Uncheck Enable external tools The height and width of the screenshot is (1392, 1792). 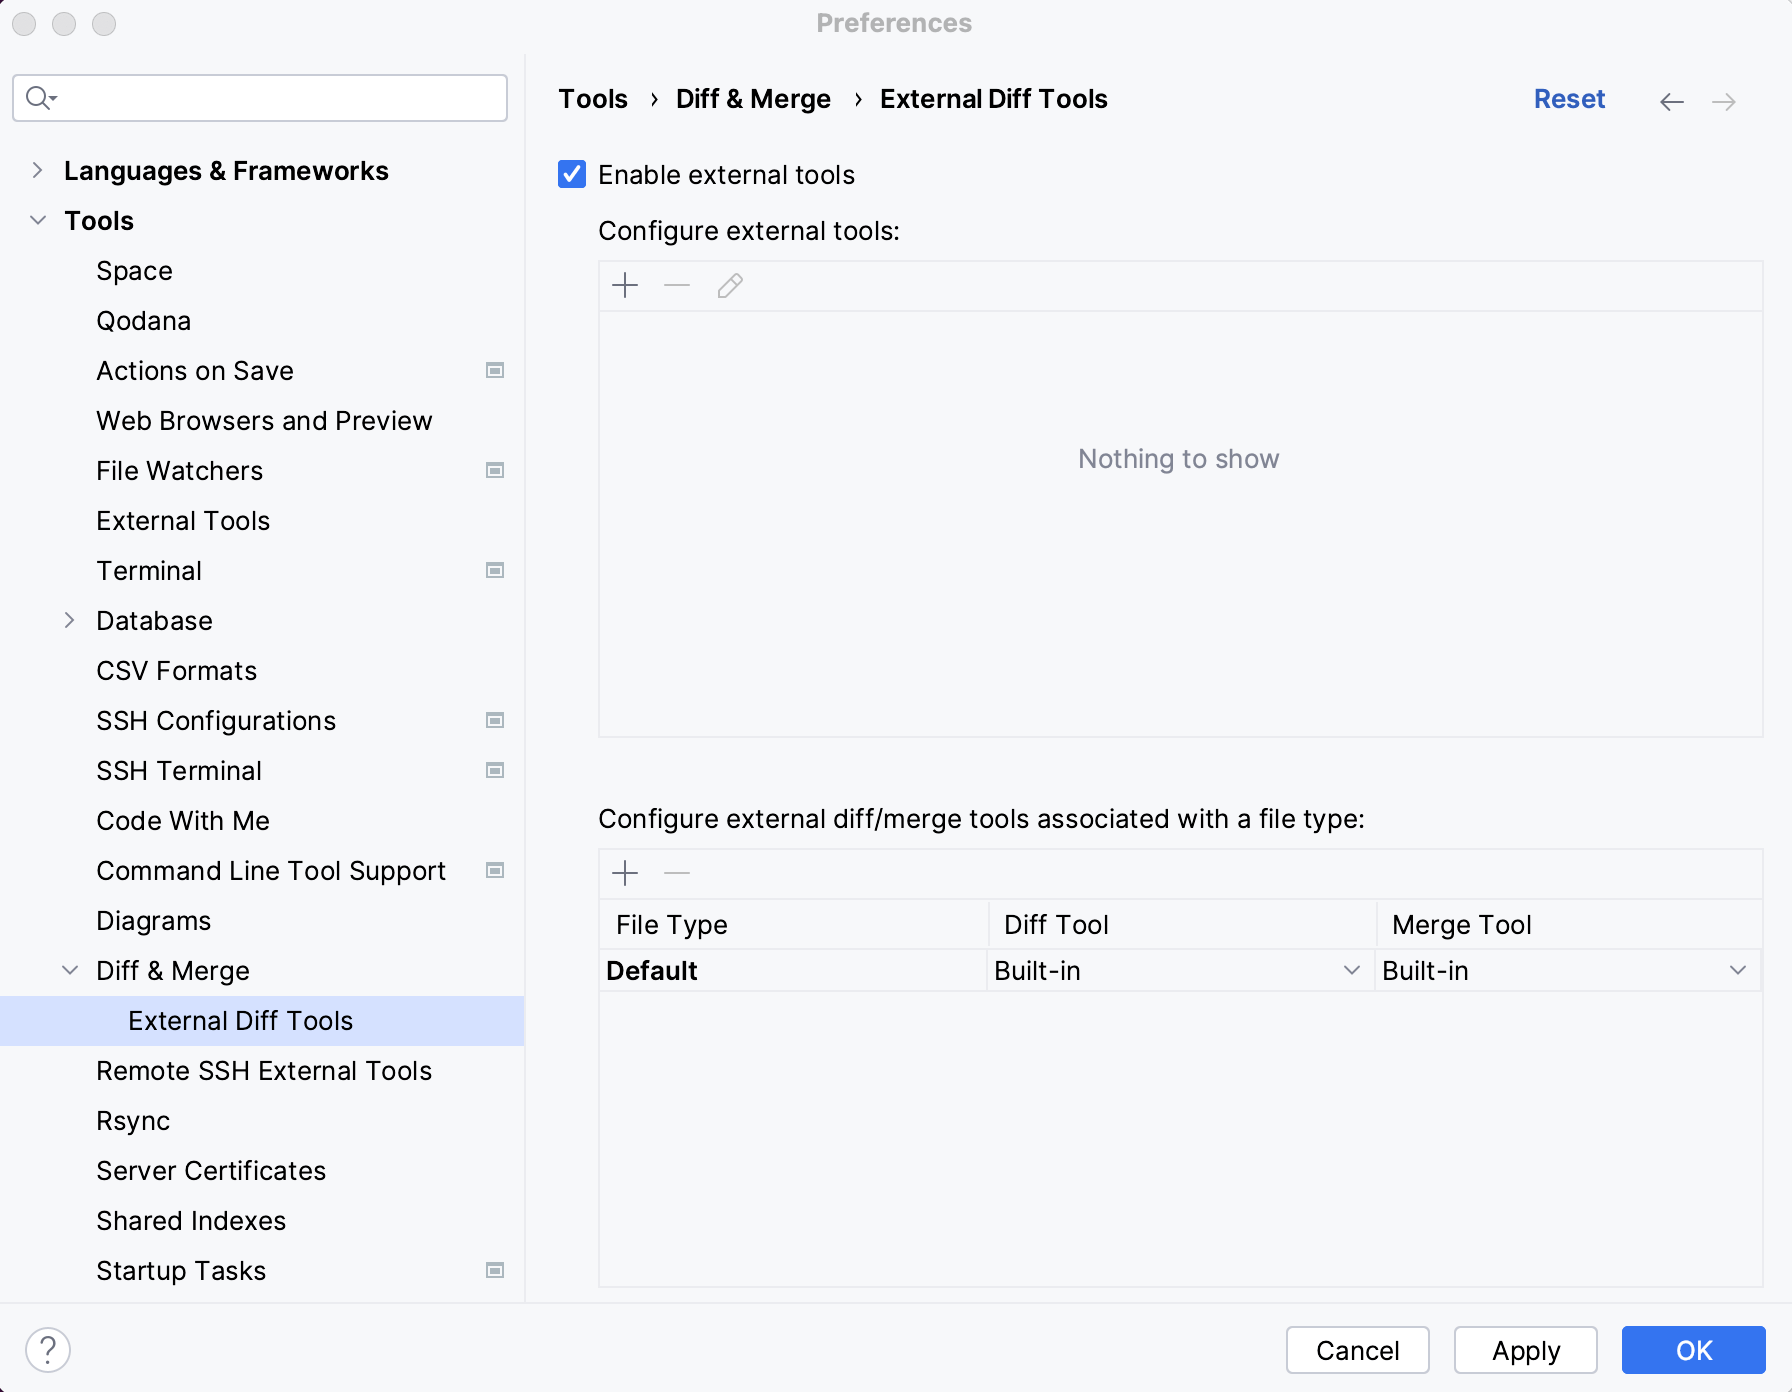(571, 174)
